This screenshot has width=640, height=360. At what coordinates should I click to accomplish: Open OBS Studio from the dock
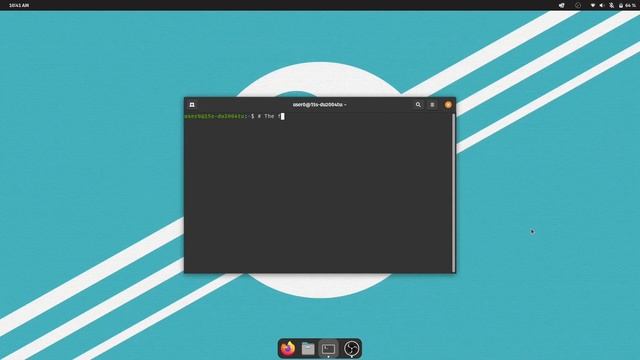point(351,349)
